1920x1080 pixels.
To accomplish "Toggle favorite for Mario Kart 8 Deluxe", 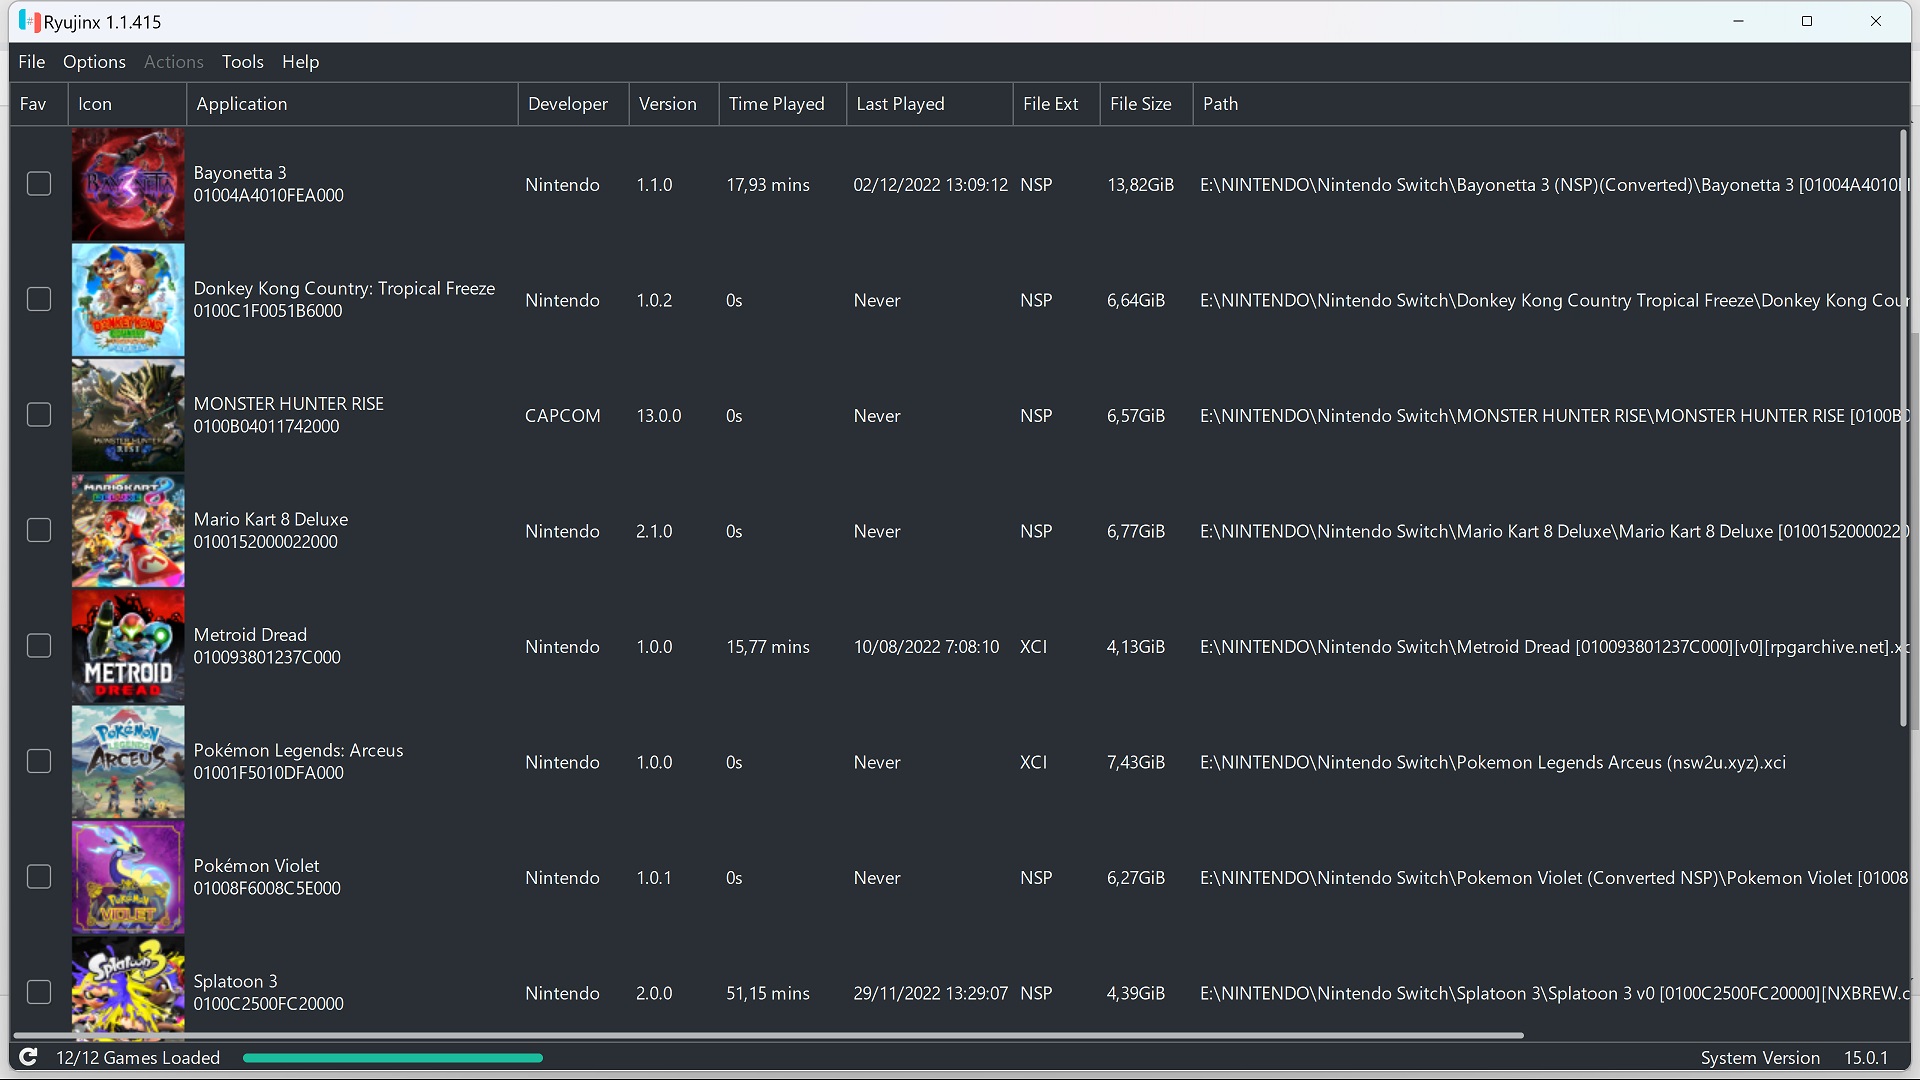I will tap(39, 530).
